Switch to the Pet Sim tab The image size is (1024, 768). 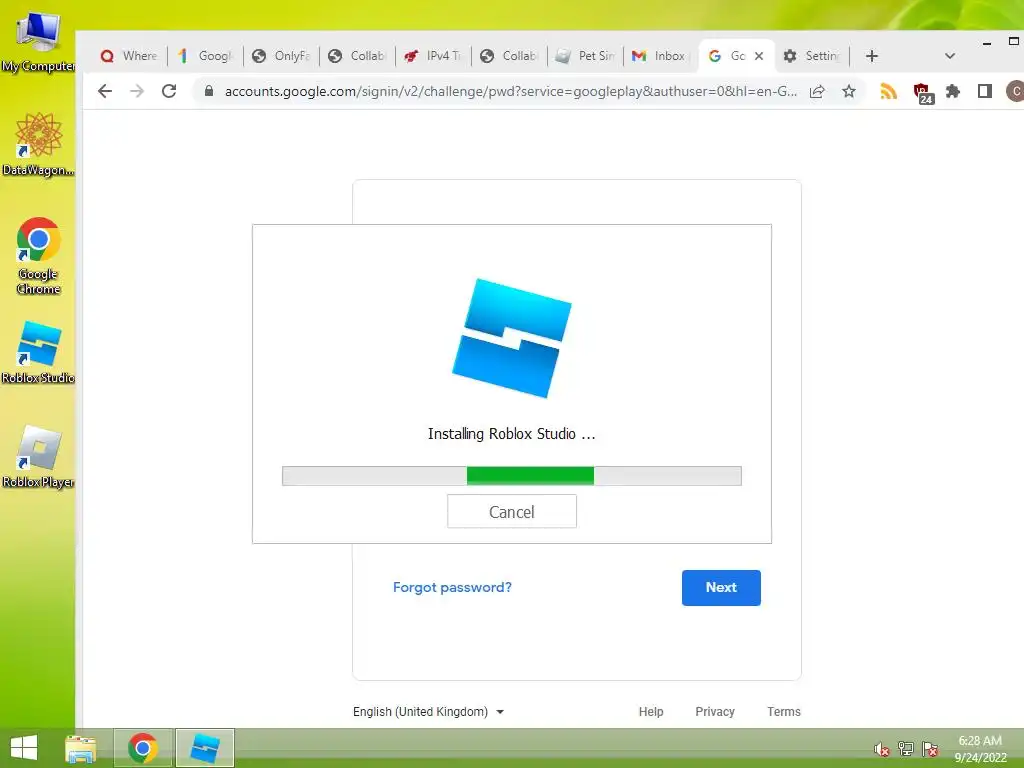click(585, 56)
